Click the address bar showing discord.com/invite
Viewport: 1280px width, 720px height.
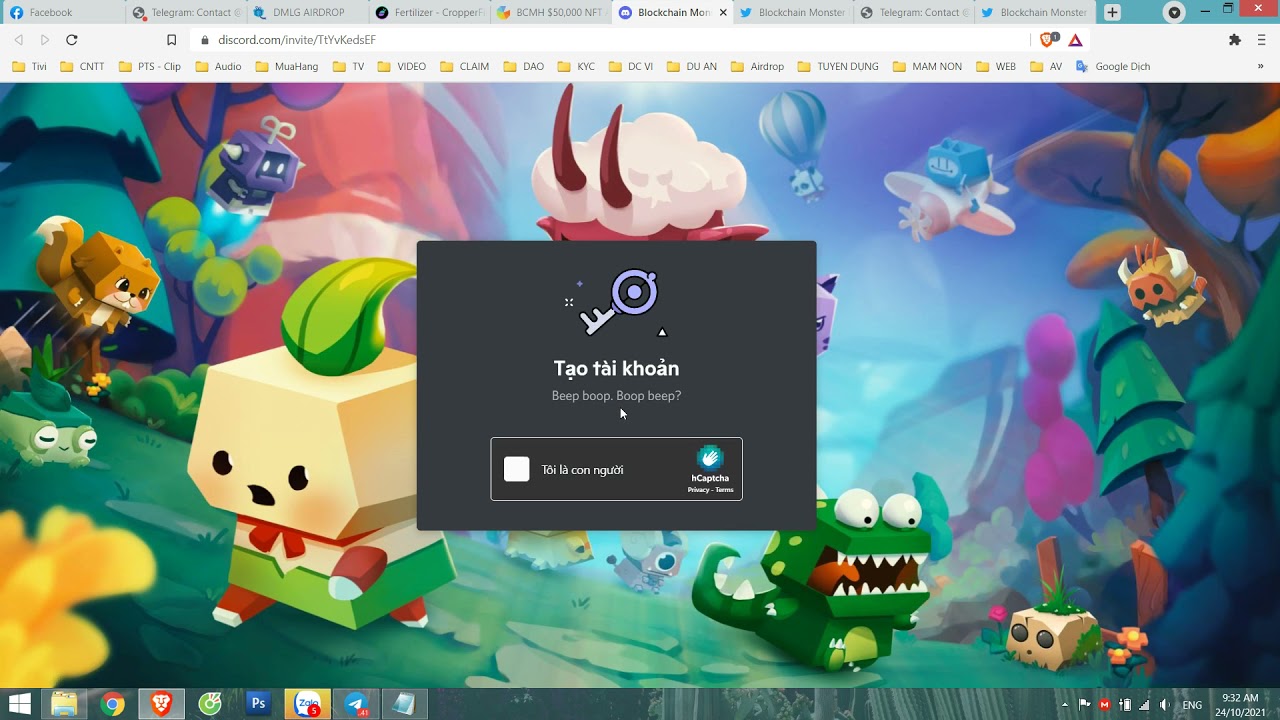point(610,40)
